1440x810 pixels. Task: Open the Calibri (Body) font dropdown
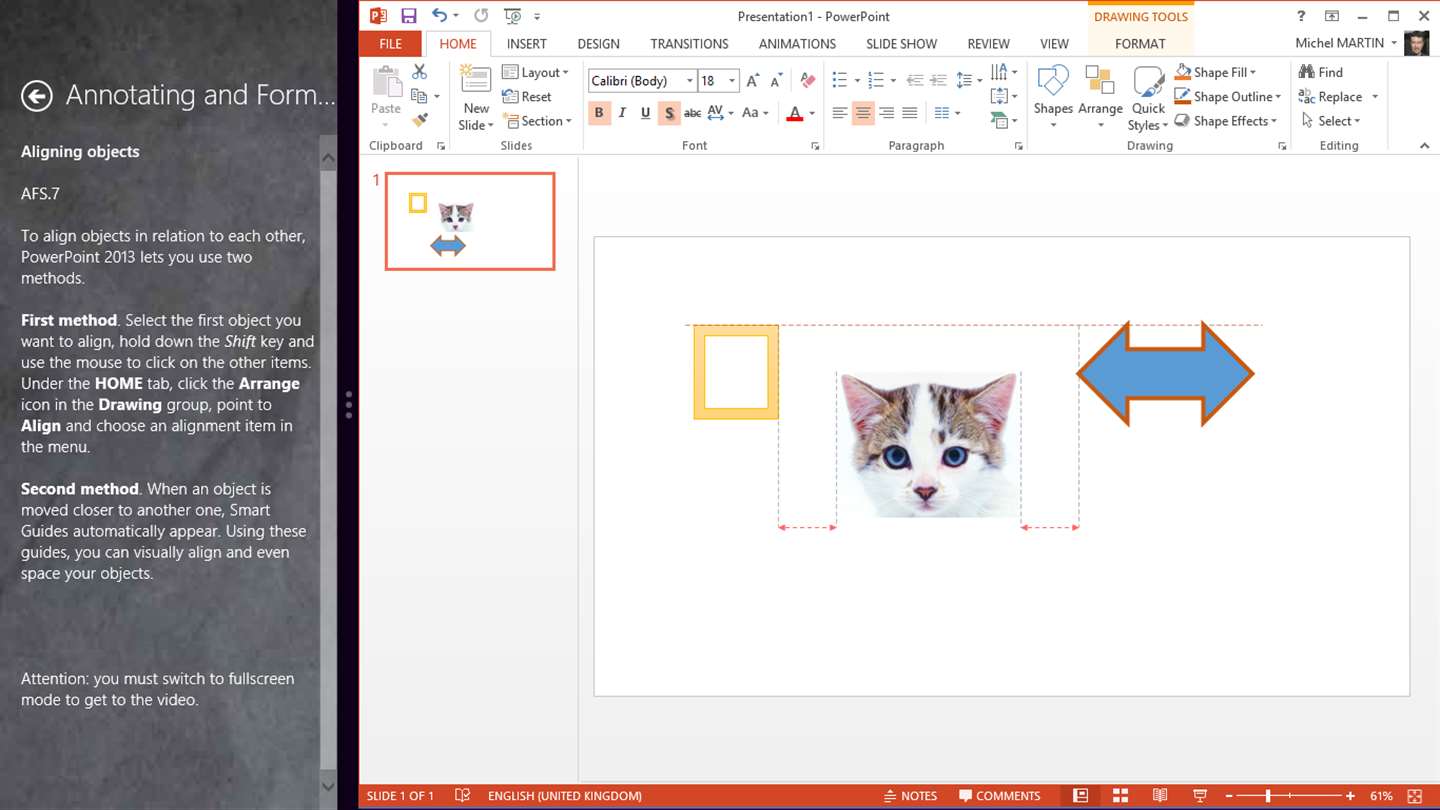point(689,81)
